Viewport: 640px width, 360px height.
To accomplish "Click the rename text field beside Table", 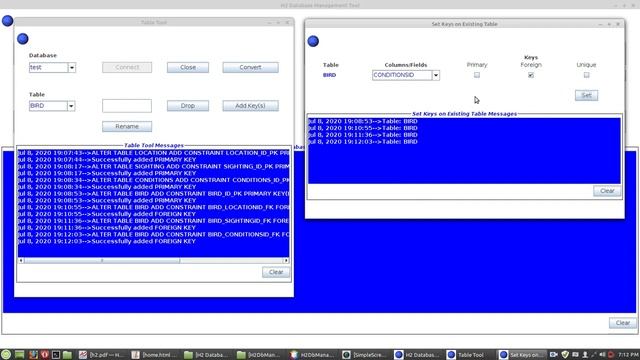I will 127,106.
